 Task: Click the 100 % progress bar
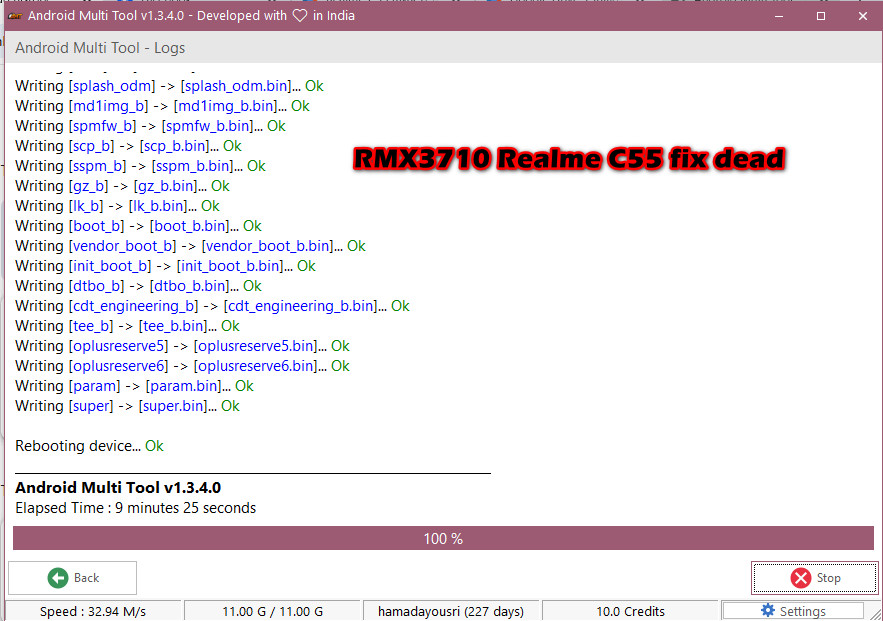tap(442, 538)
